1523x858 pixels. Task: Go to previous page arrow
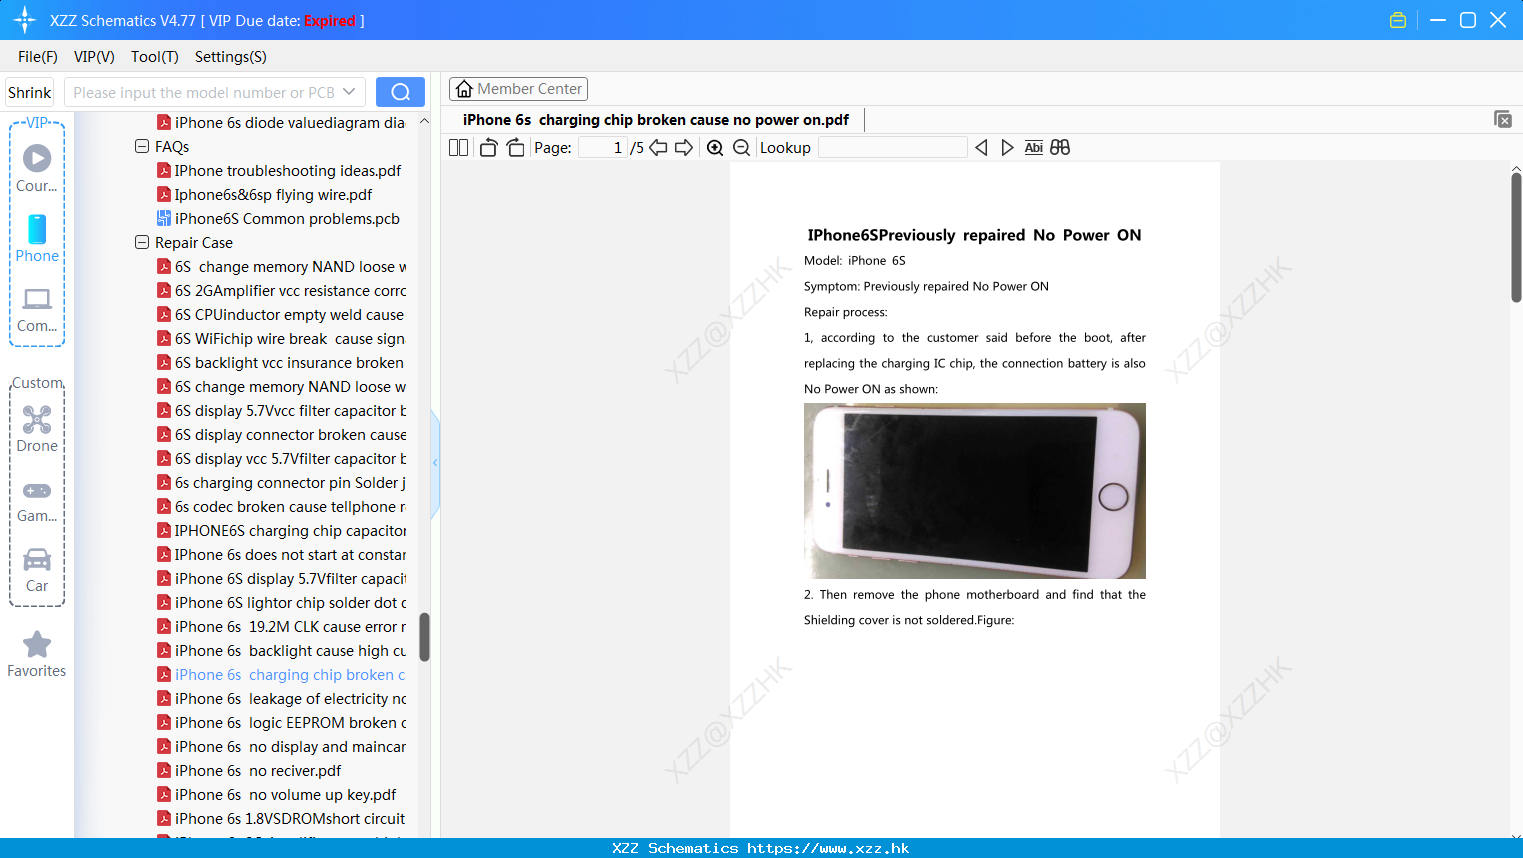click(658, 147)
